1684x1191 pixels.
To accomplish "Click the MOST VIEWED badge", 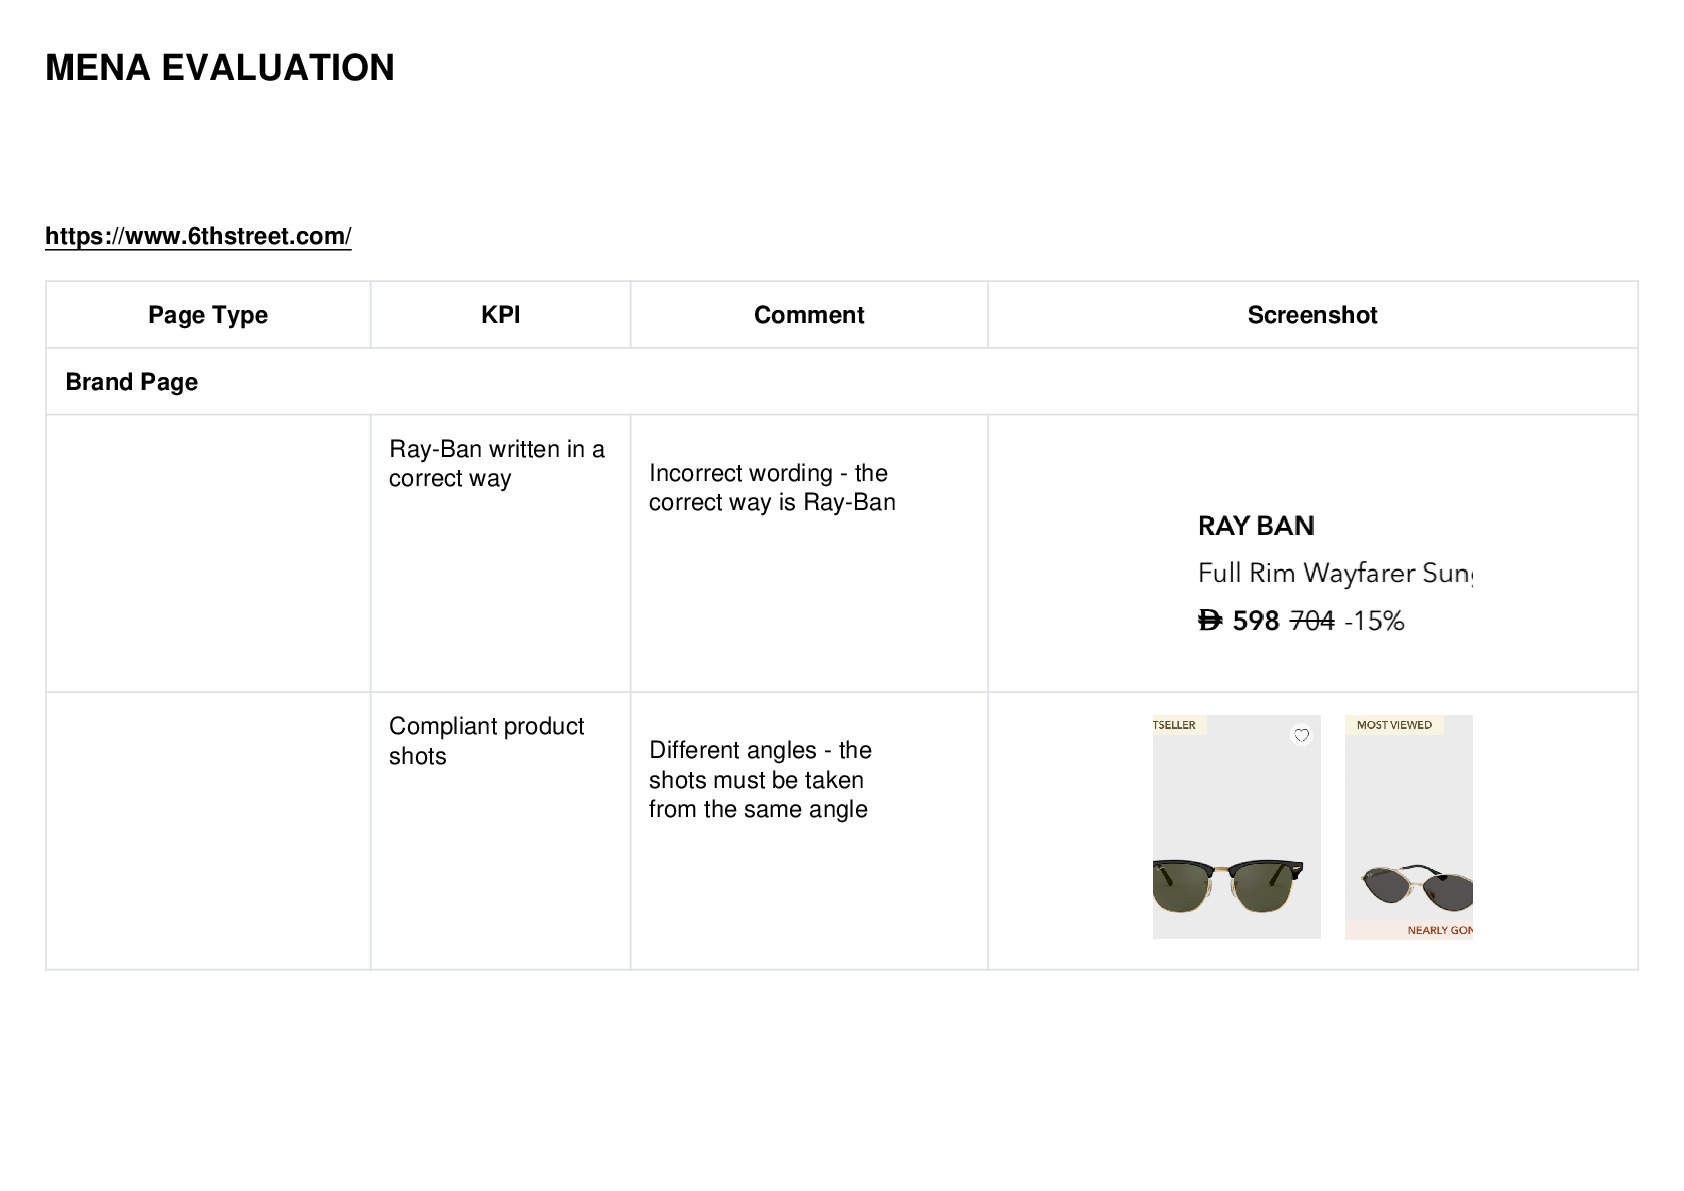I will coord(1394,725).
